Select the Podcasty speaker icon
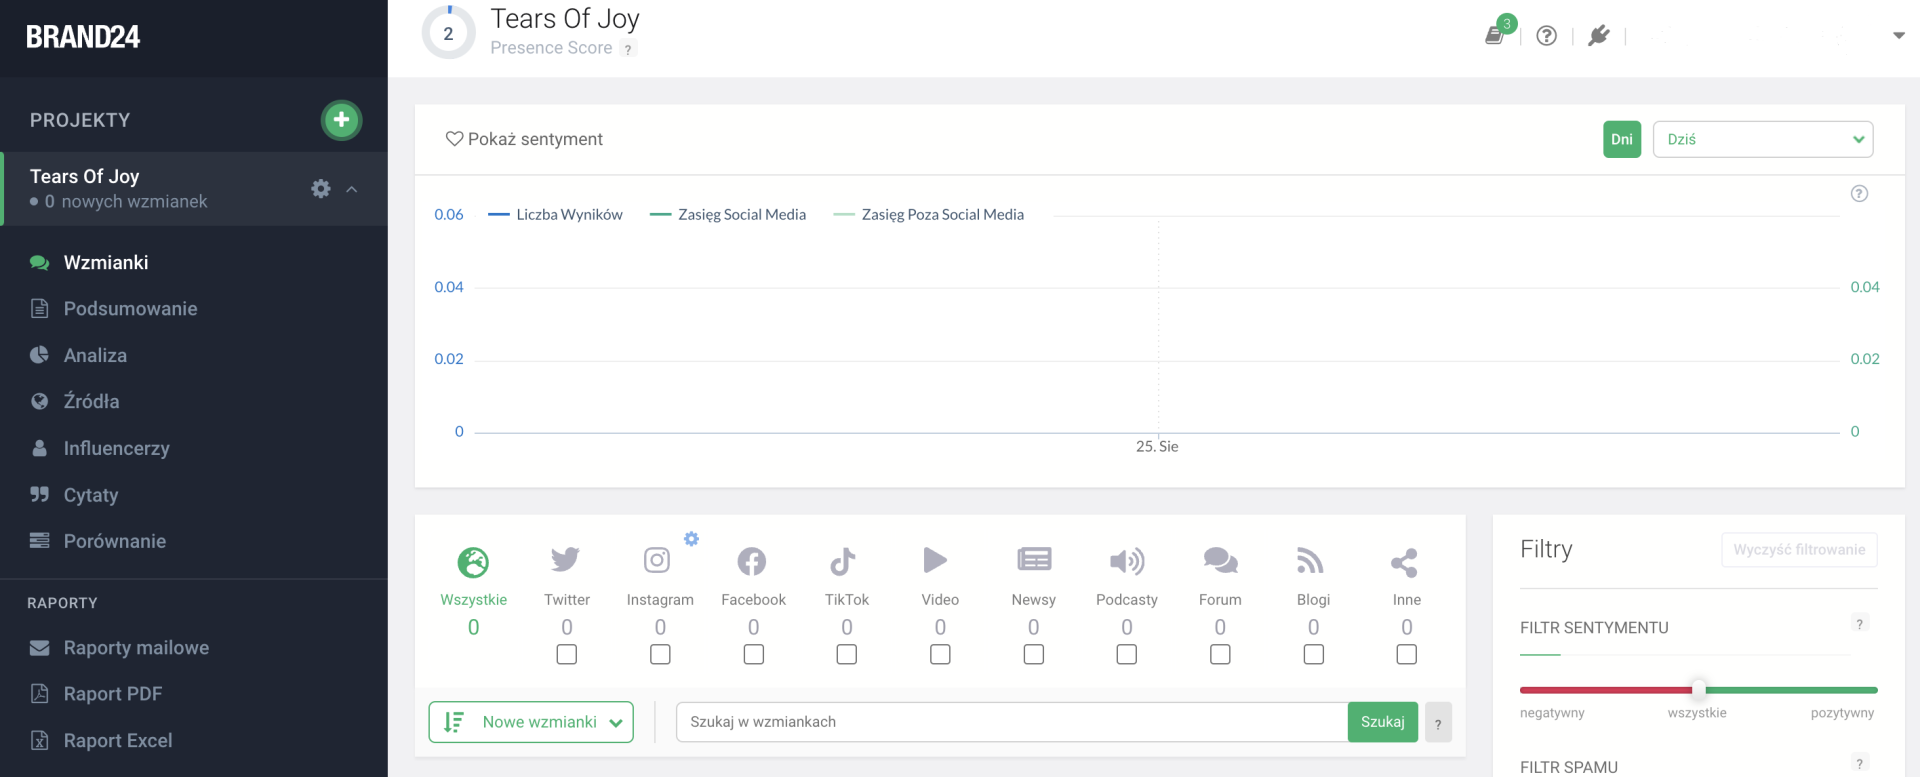1920x777 pixels. click(x=1126, y=561)
